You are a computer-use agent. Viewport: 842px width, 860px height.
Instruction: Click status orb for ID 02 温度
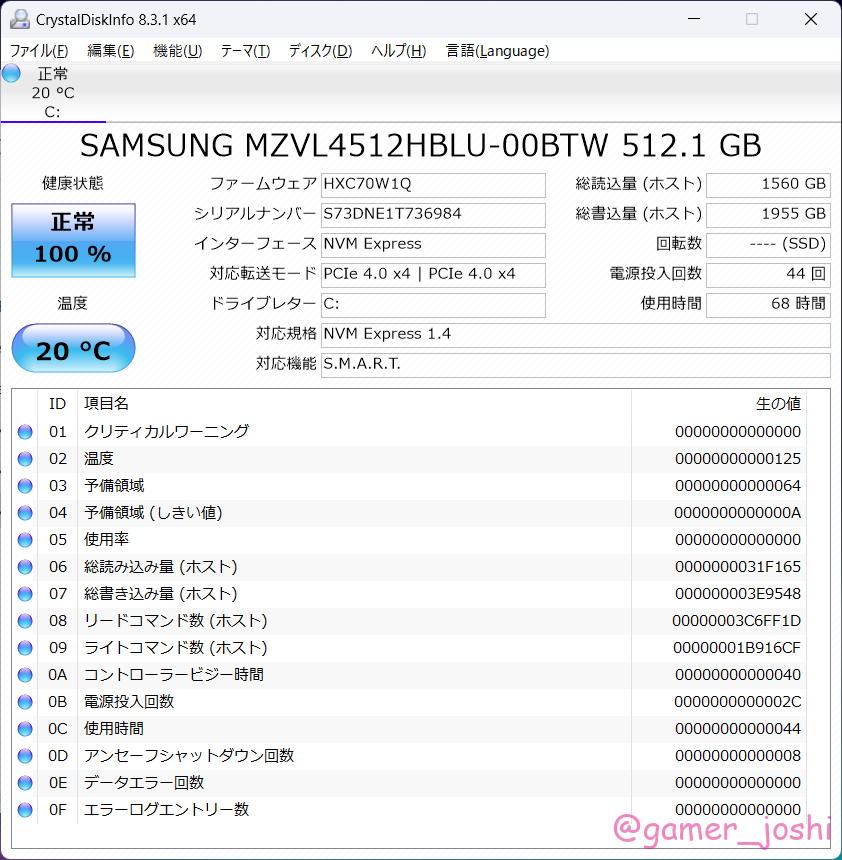pos(25,459)
